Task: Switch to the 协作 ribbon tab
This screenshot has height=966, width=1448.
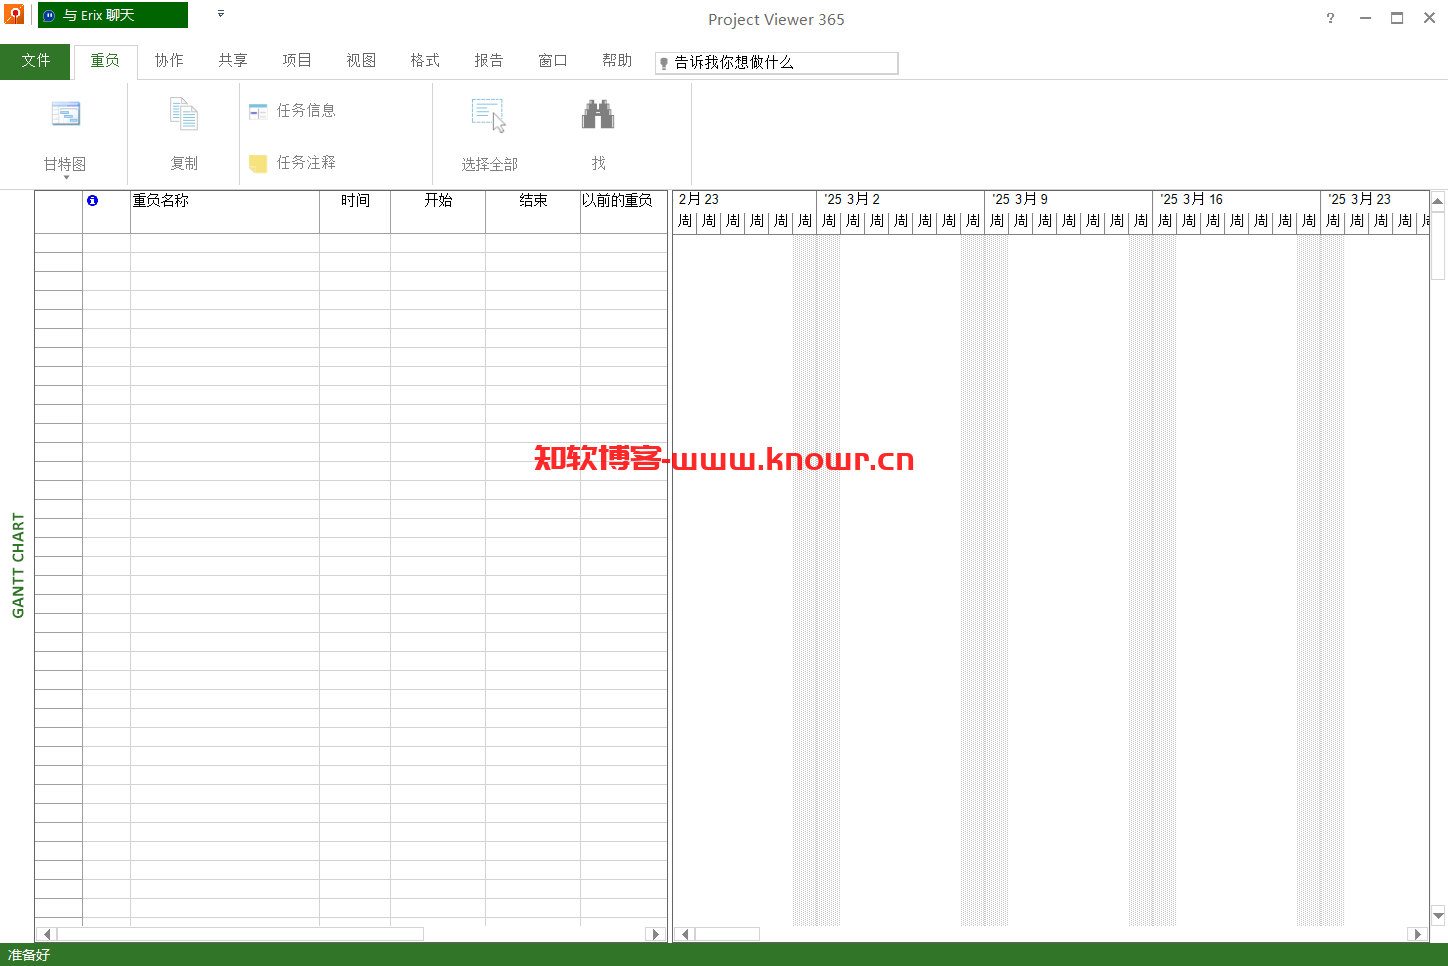Action: pos(169,61)
